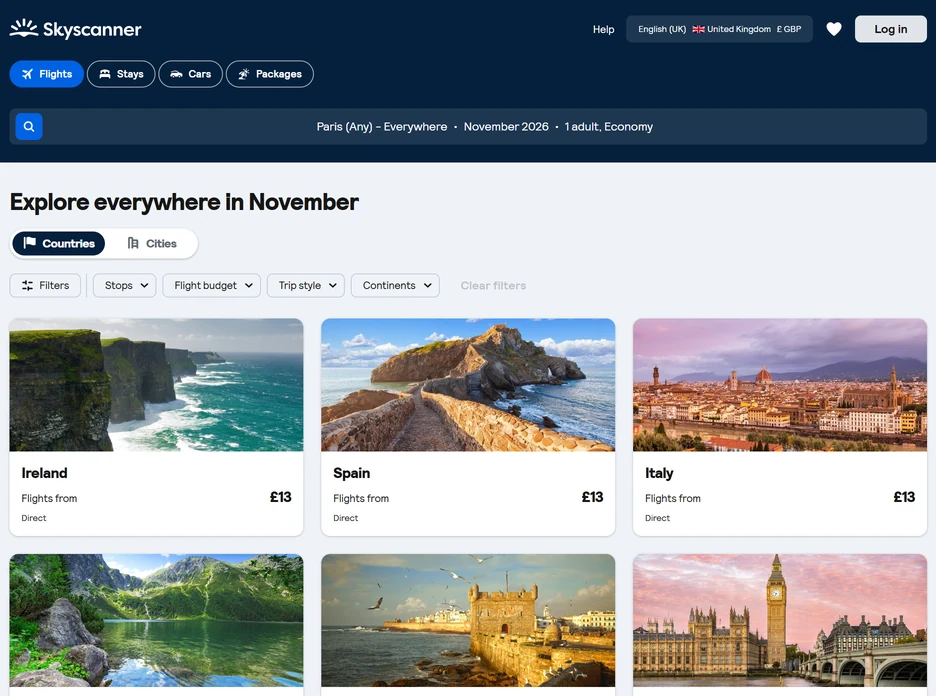Select the Countries view toggle
The height and width of the screenshot is (696, 936).
pyautogui.click(x=58, y=244)
